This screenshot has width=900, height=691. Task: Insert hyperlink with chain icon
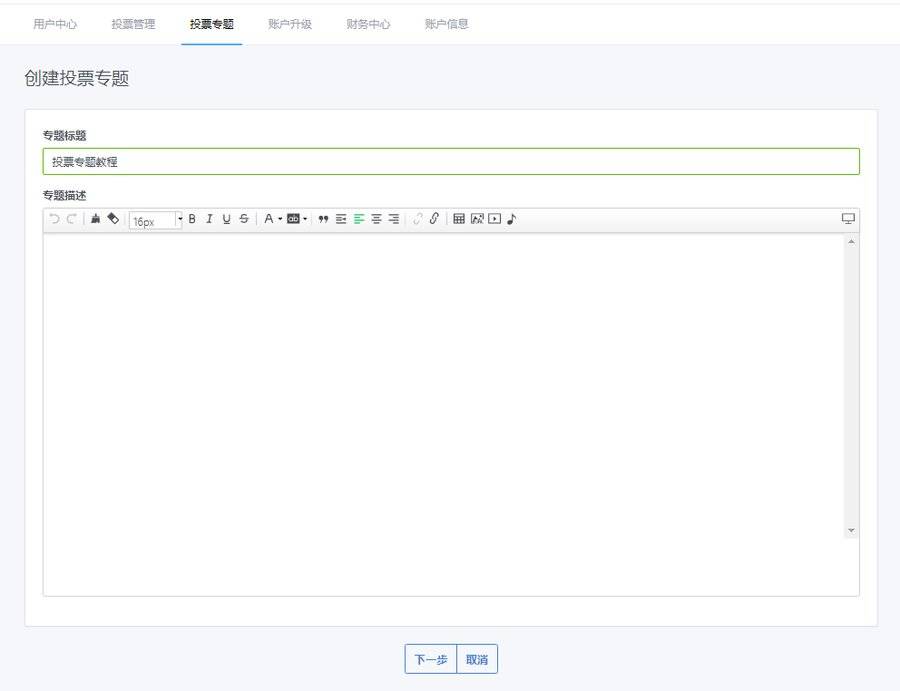(x=435, y=219)
